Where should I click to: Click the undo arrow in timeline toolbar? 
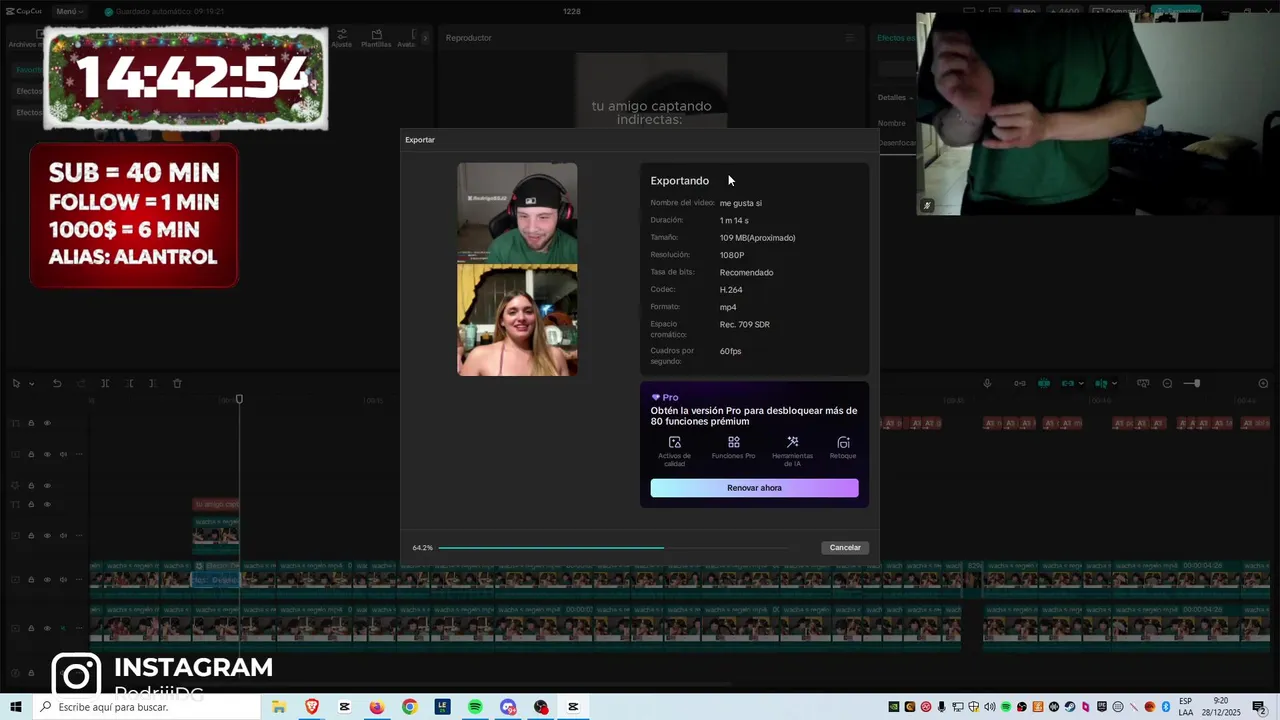click(x=57, y=384)
